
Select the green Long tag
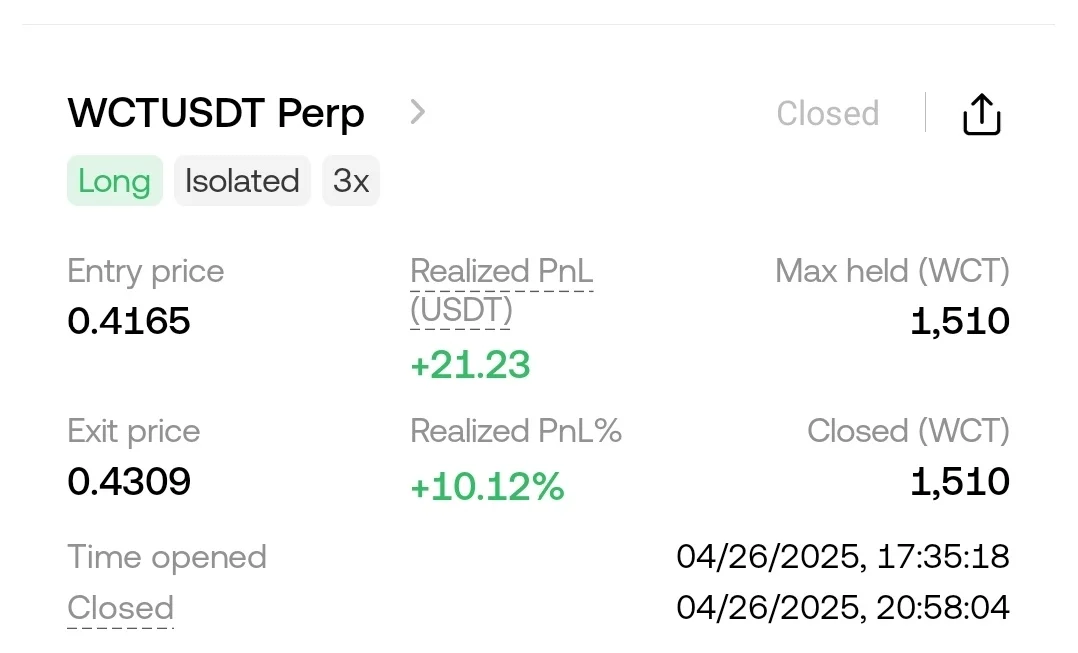point(114,181)
